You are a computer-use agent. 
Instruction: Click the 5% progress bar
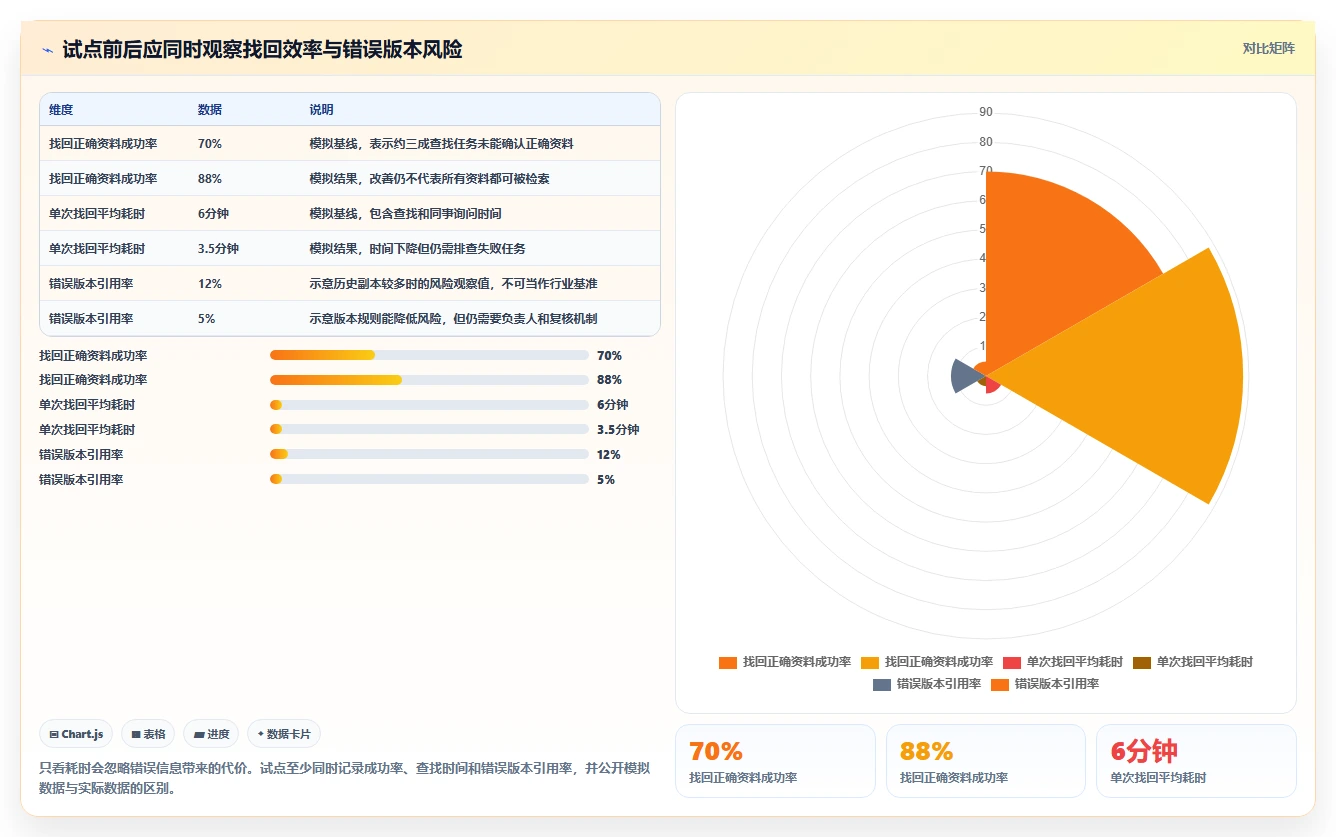(429, 480)
